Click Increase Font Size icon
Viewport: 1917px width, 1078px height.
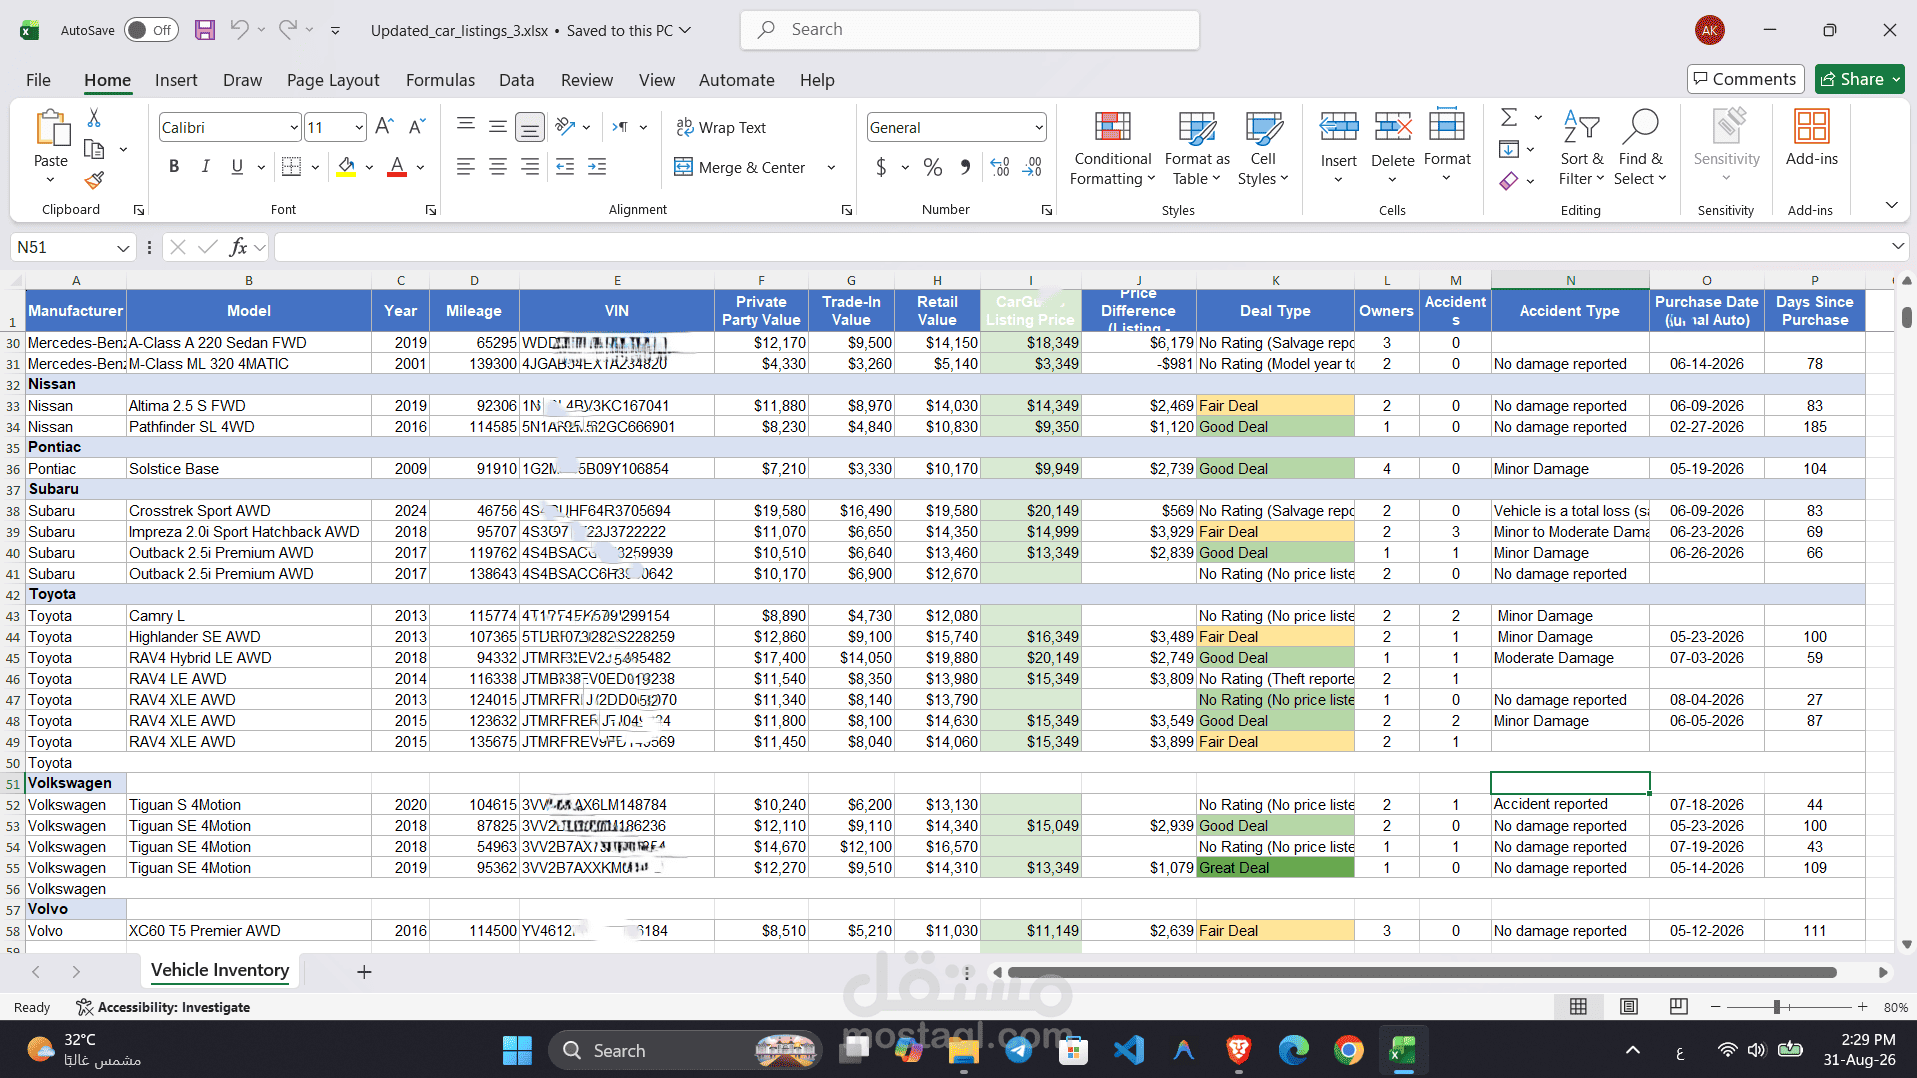point(384,127)
